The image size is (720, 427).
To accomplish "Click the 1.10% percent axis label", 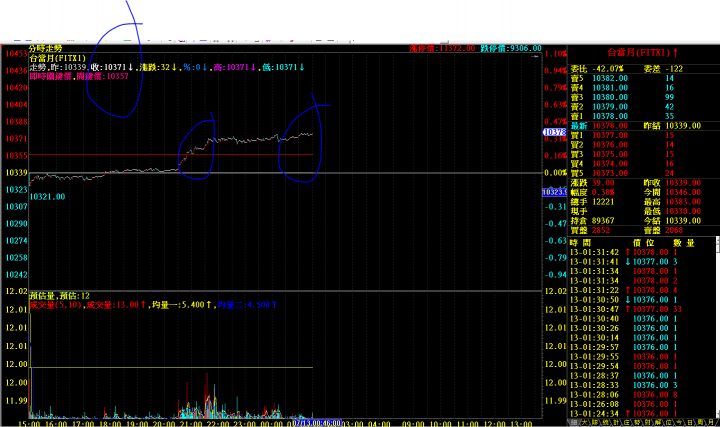I will coord(555,54).
